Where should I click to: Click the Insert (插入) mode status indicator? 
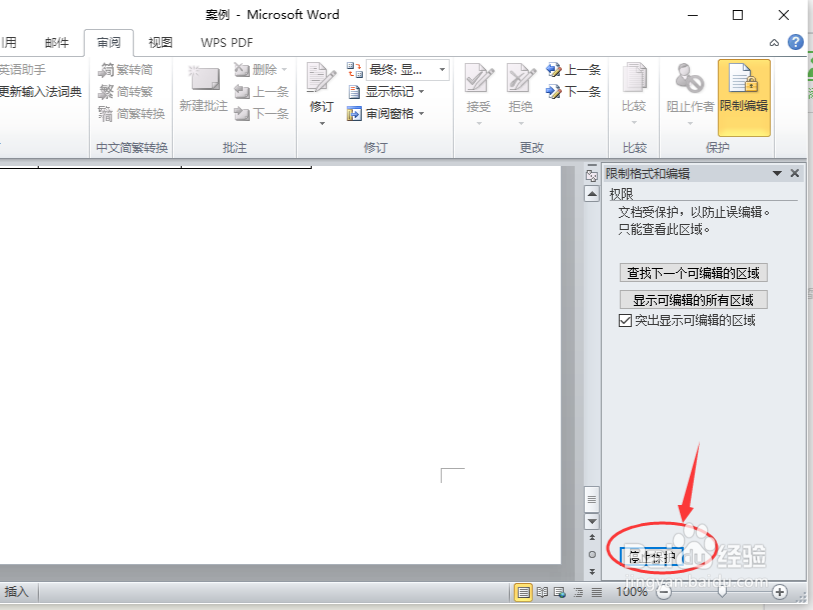[x=16, y=592]
